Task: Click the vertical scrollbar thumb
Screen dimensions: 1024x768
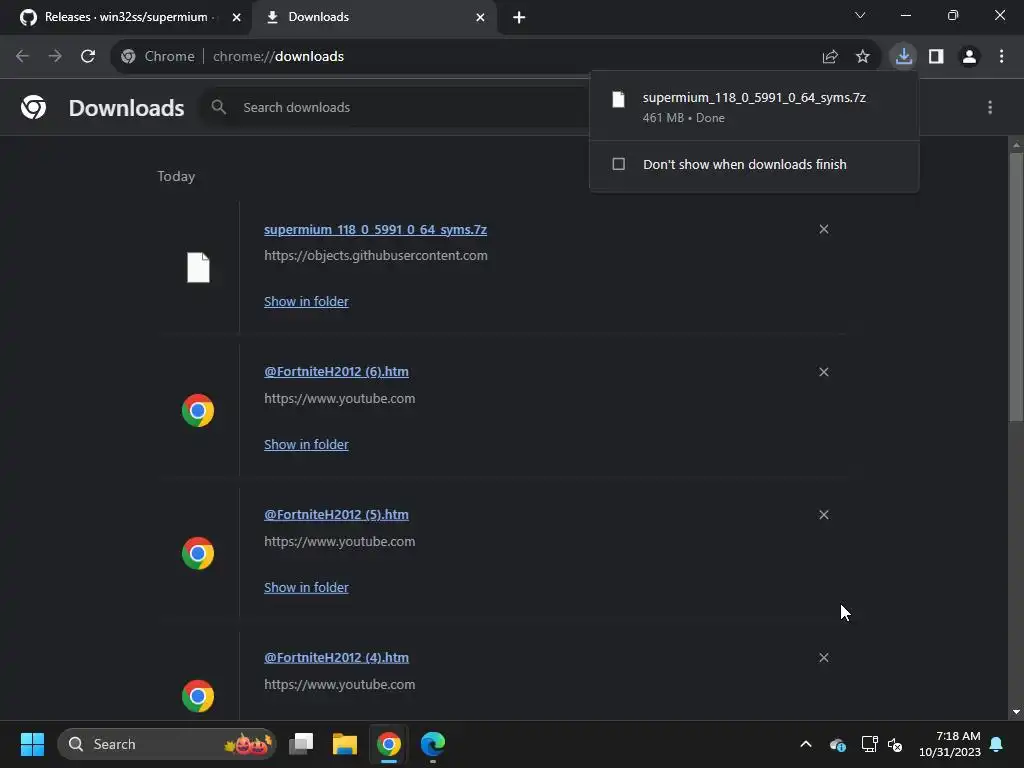Action: (x=1016, y=287)
